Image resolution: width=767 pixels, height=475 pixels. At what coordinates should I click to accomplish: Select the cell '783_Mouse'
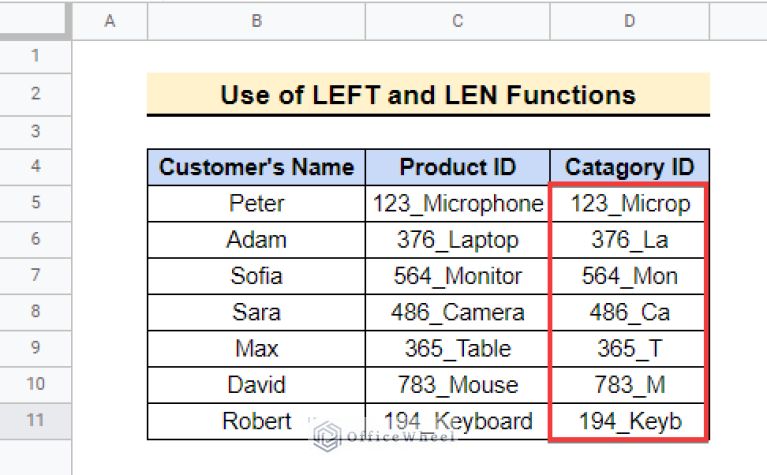(457, 385)
